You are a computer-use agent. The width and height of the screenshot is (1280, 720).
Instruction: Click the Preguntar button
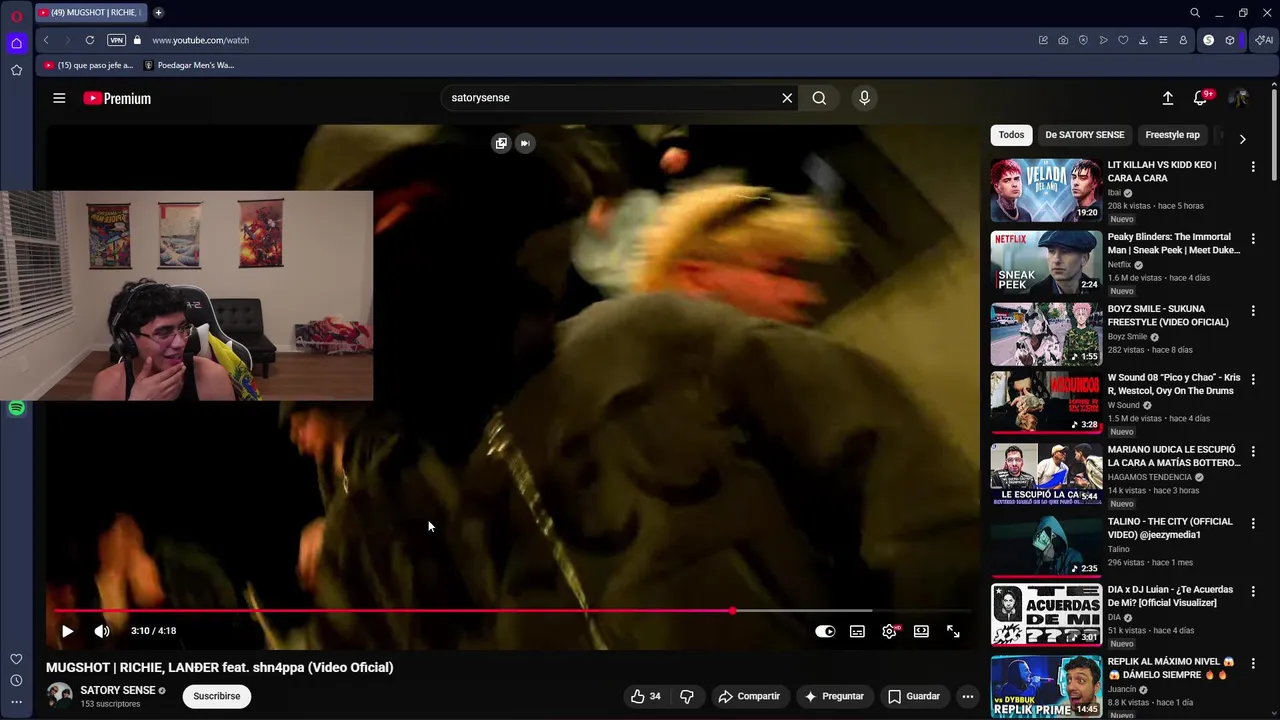tap(834, 696)
